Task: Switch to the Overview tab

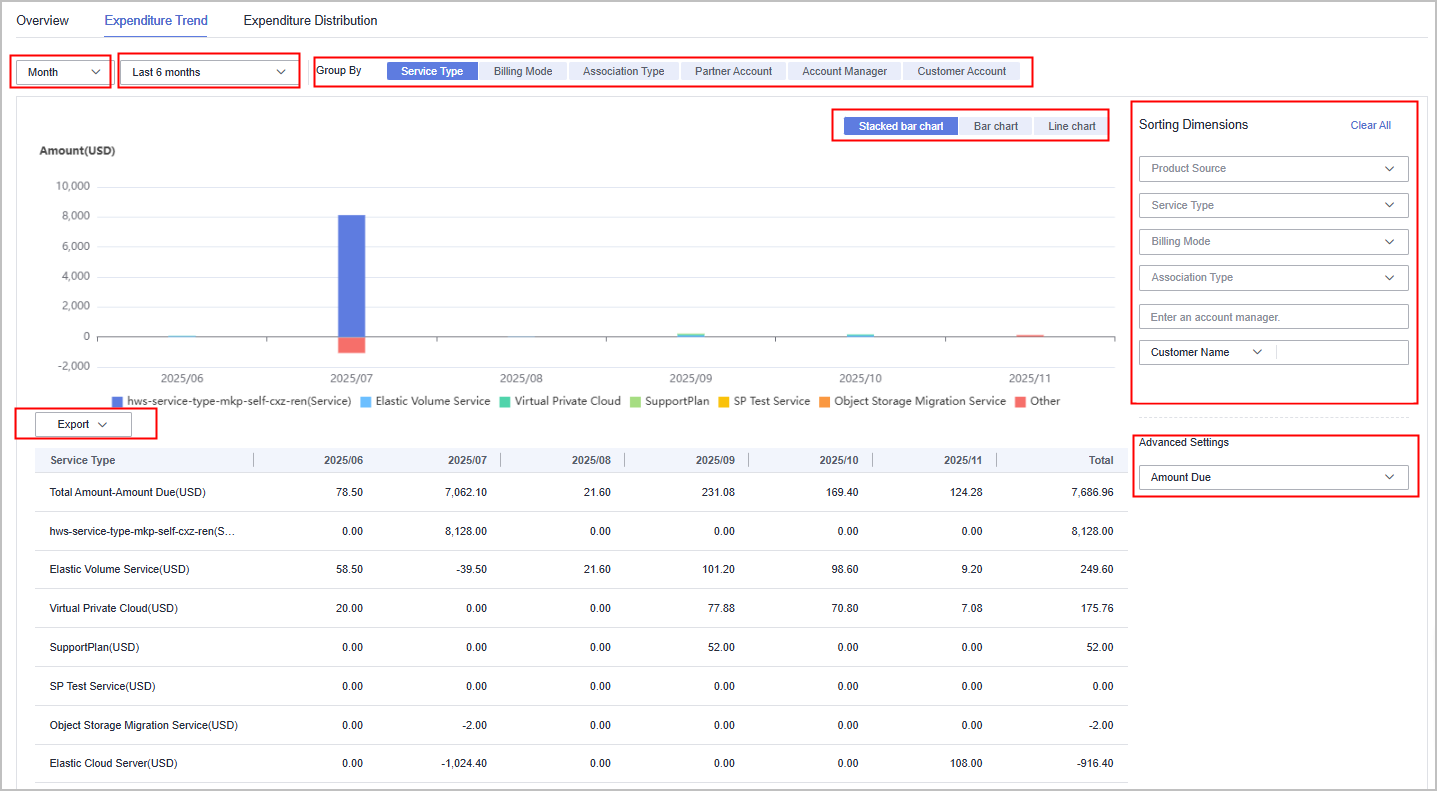Action: (42, 20)
